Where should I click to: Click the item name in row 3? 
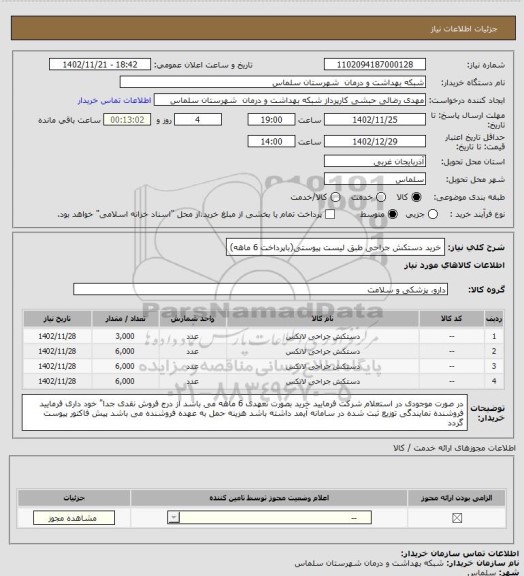[x=323, y=367]
